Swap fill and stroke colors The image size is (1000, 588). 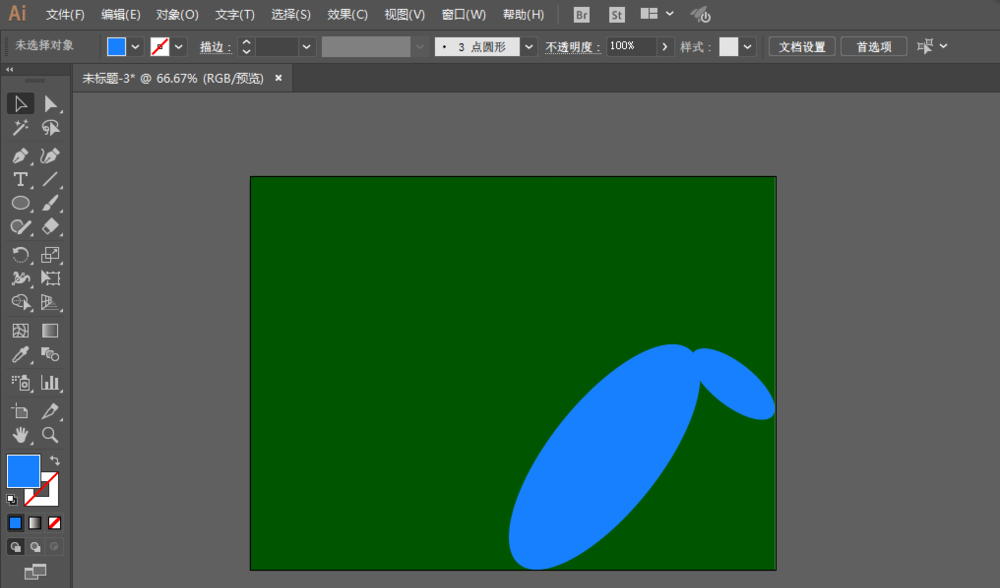point(55,461)
